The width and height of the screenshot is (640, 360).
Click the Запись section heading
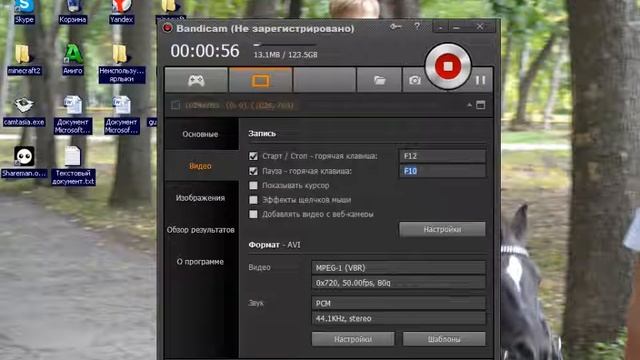point(262,133)
